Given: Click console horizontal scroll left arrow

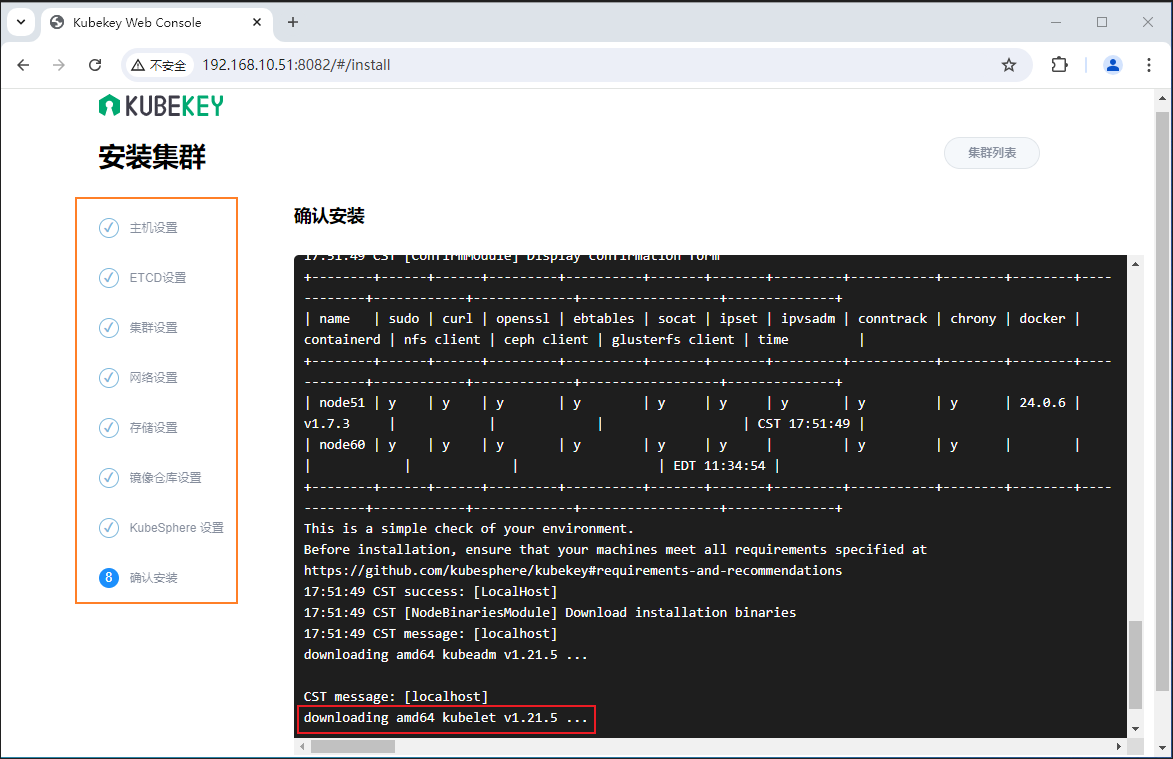Looking at the screenshot, I should [x=302, y=746].
